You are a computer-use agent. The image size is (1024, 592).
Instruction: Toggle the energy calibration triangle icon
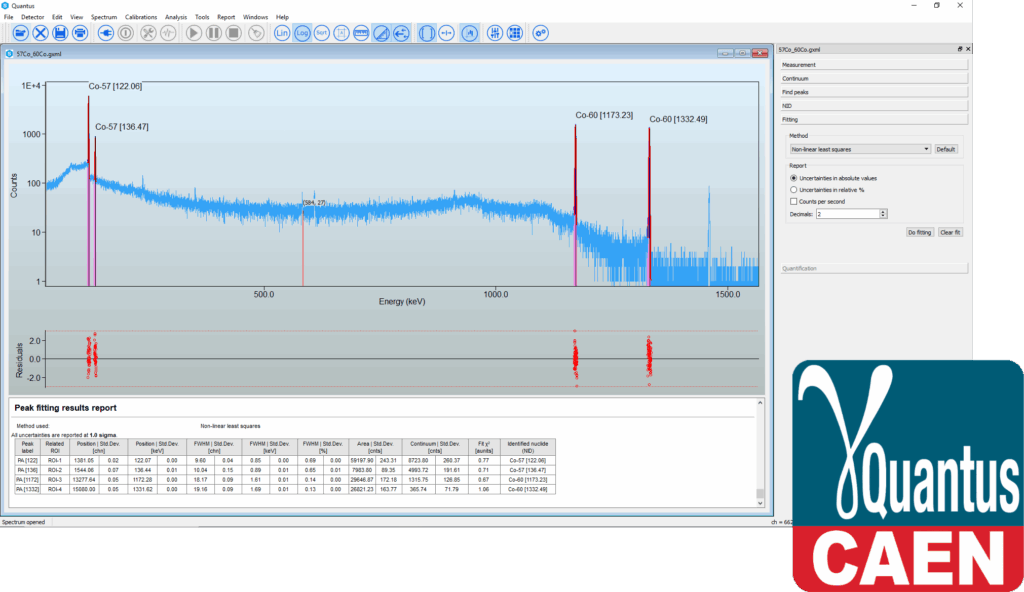[381, 33]
